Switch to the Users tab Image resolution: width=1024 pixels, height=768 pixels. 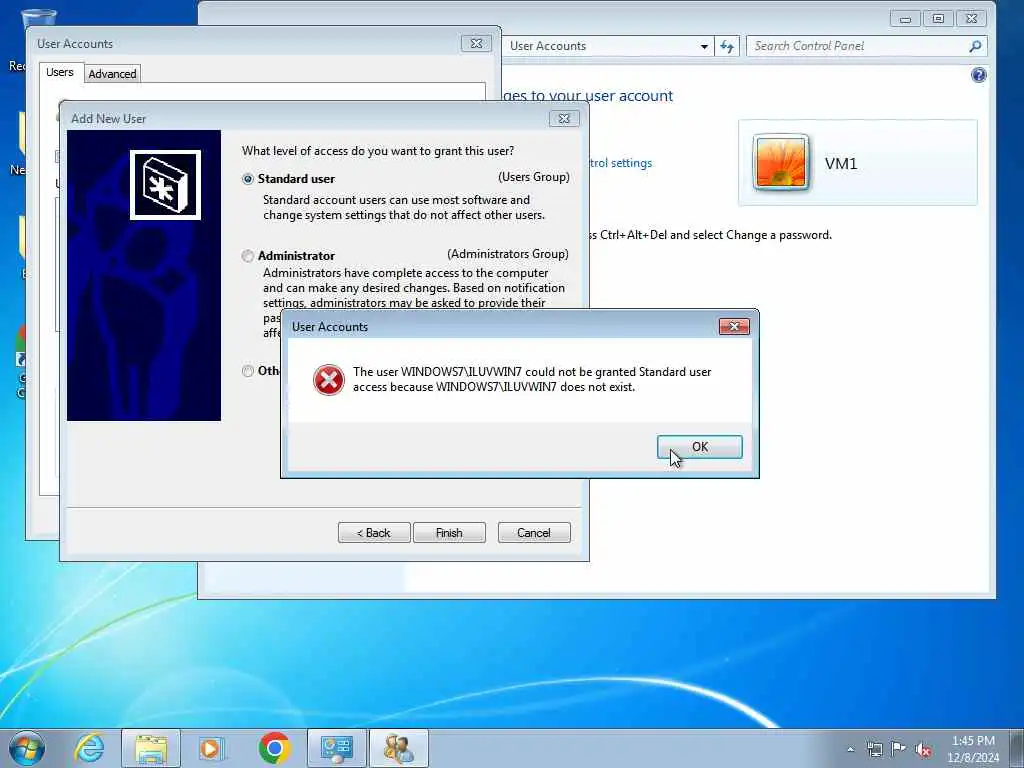60,72
